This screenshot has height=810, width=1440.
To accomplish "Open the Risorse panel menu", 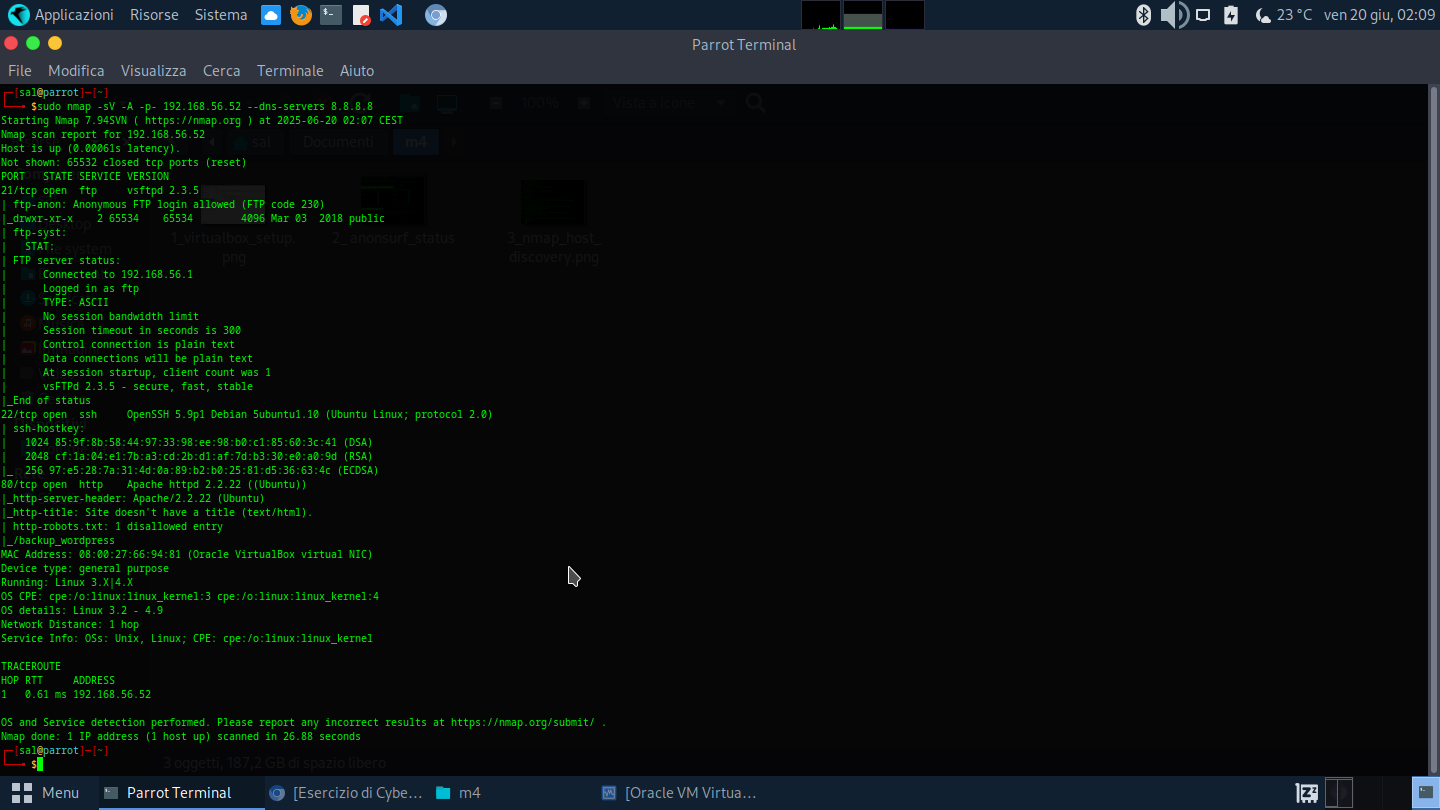I will click(154, 15).
